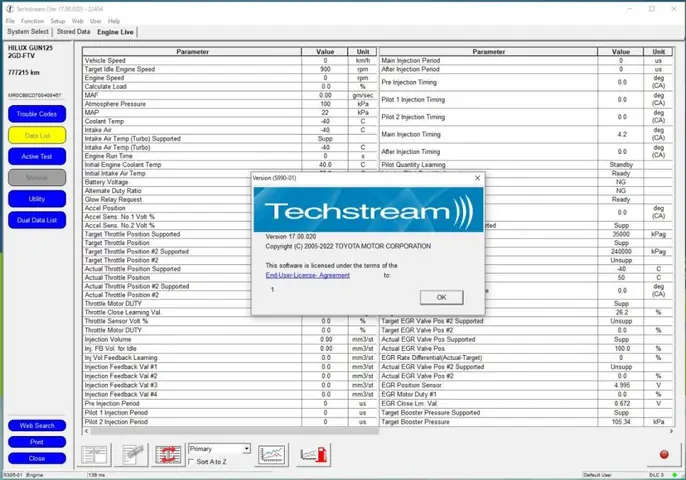Close the Version dialog with X

coord(477,178)
